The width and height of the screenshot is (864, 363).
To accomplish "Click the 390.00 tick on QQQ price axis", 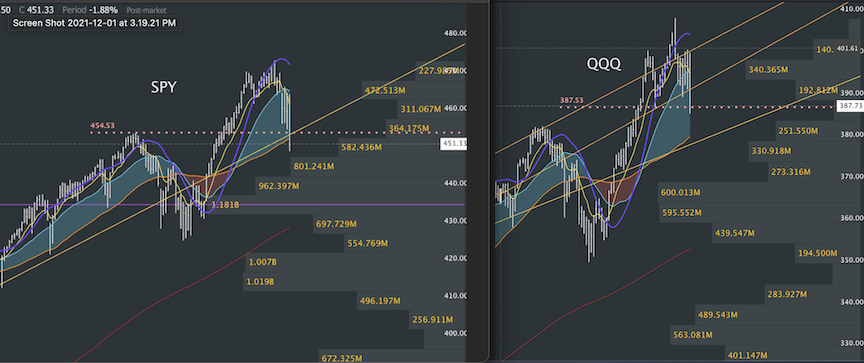I will [852, 93].
